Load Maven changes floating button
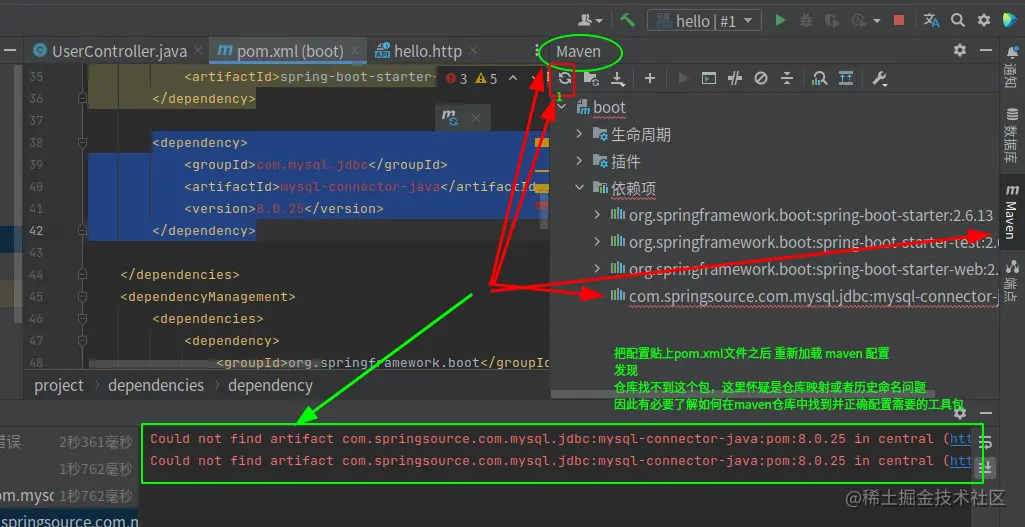This screenshot has width=1025, height=527. pos(450,118)
